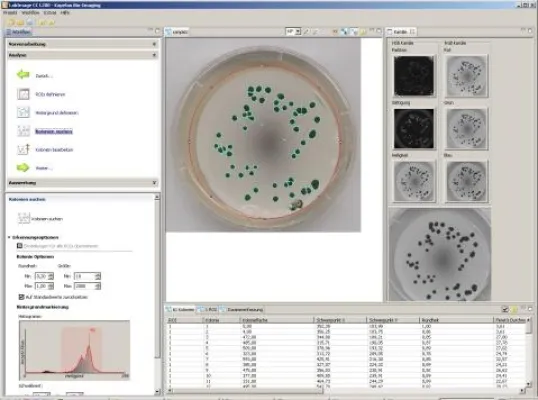Click the Größe Max spinner arrows
Screen dimensions: 538x400
[98, 285]
